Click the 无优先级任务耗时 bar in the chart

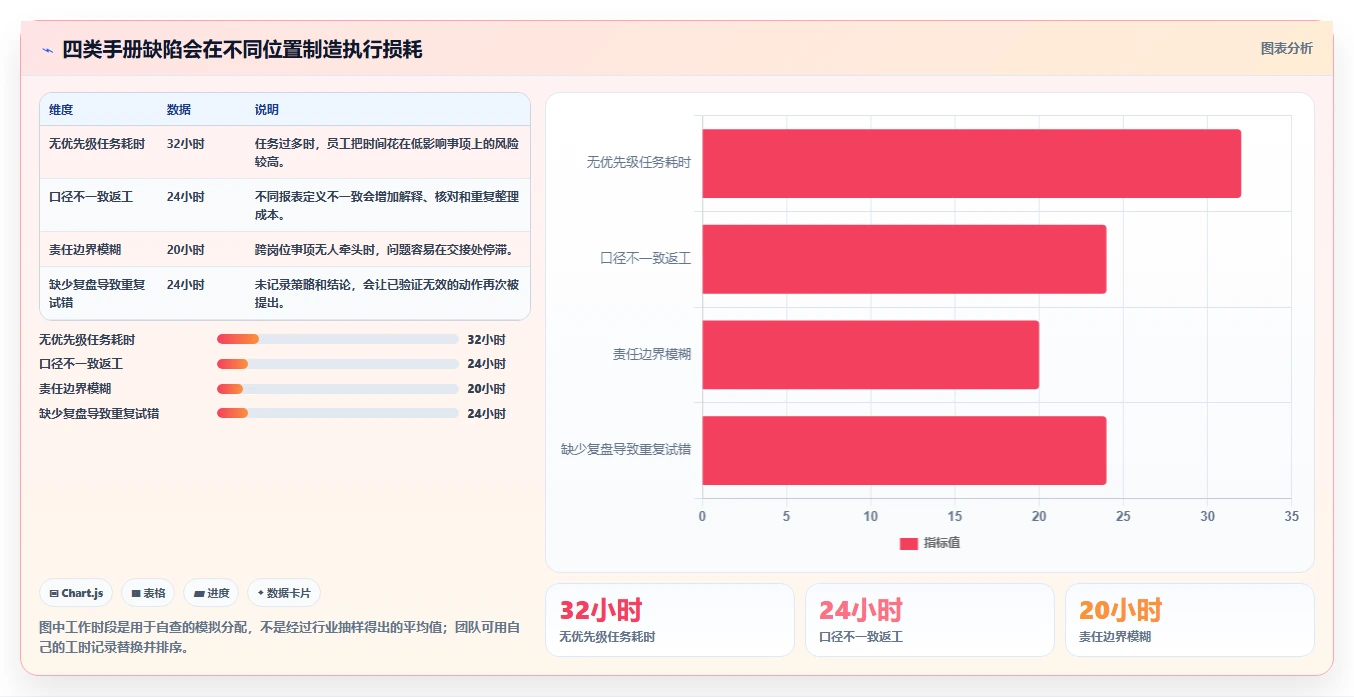coord(971,163)
